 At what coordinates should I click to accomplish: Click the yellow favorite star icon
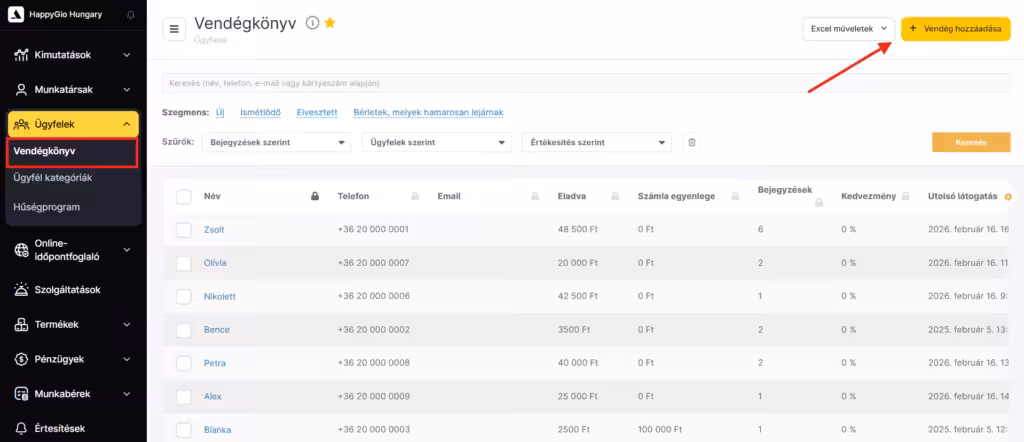click(330, 23)
